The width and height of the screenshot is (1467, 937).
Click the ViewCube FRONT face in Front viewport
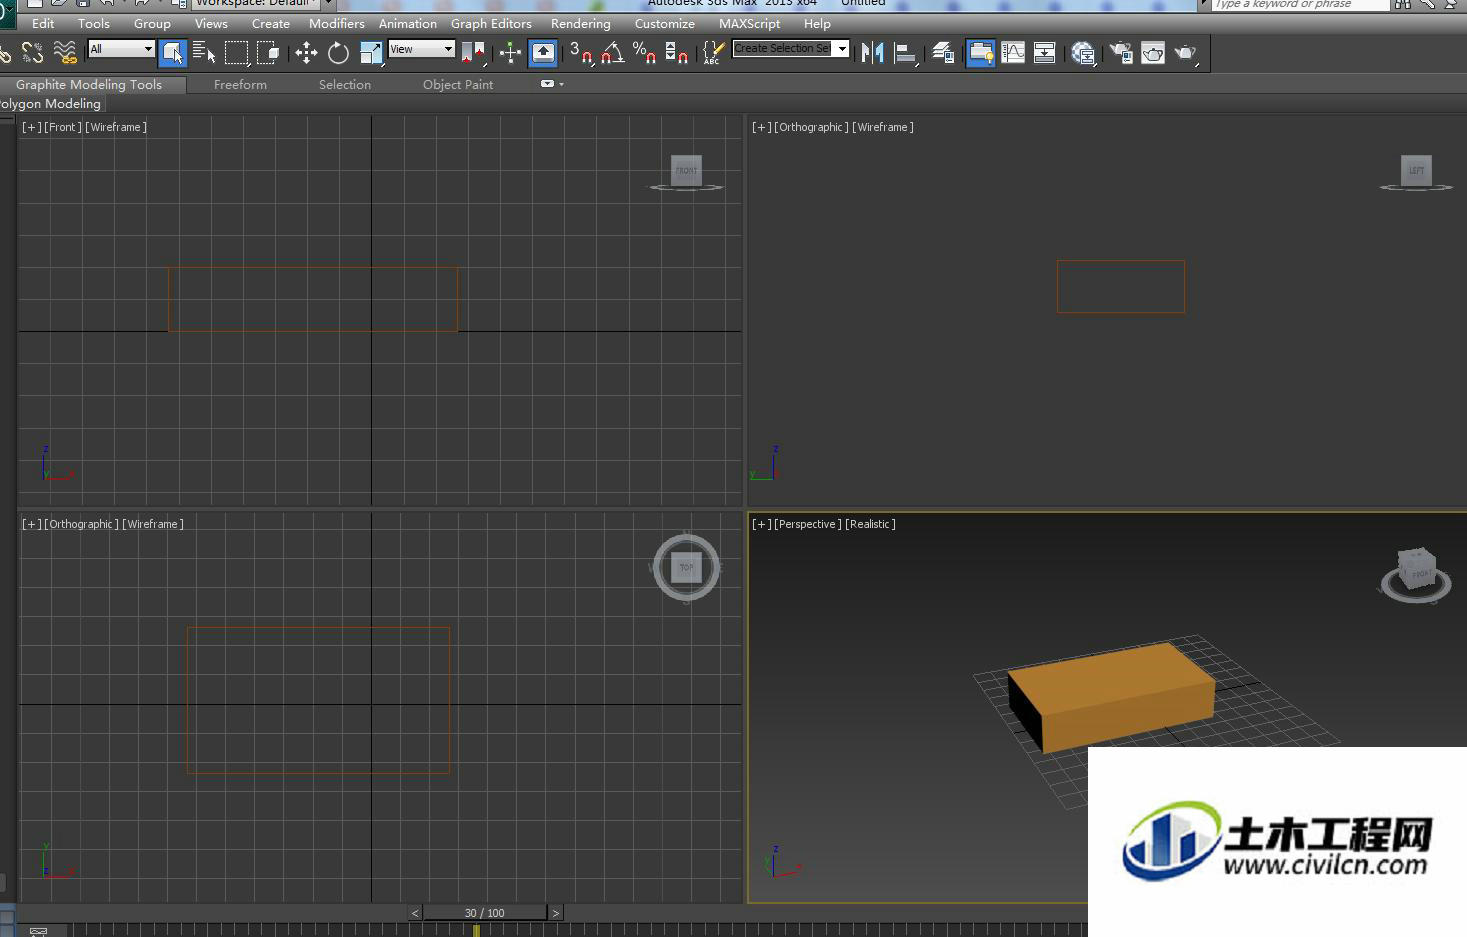tap(686, 170)
